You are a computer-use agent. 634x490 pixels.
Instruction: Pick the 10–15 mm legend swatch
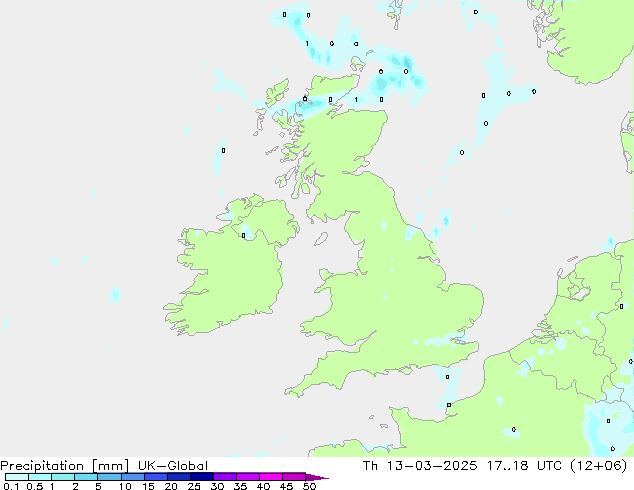[x=132, y=477]
